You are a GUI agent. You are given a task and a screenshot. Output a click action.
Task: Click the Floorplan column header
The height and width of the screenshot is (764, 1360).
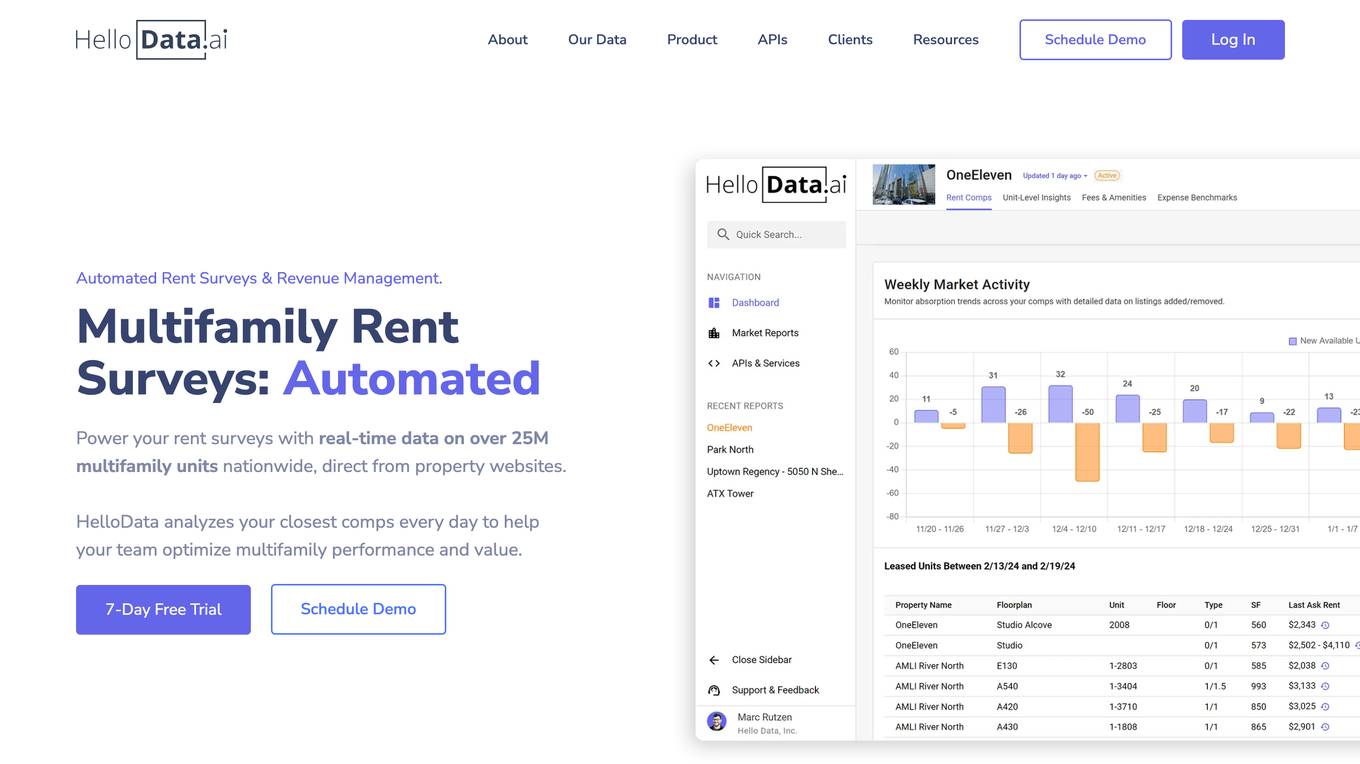pyautogui.click(x=1014, y=605)
